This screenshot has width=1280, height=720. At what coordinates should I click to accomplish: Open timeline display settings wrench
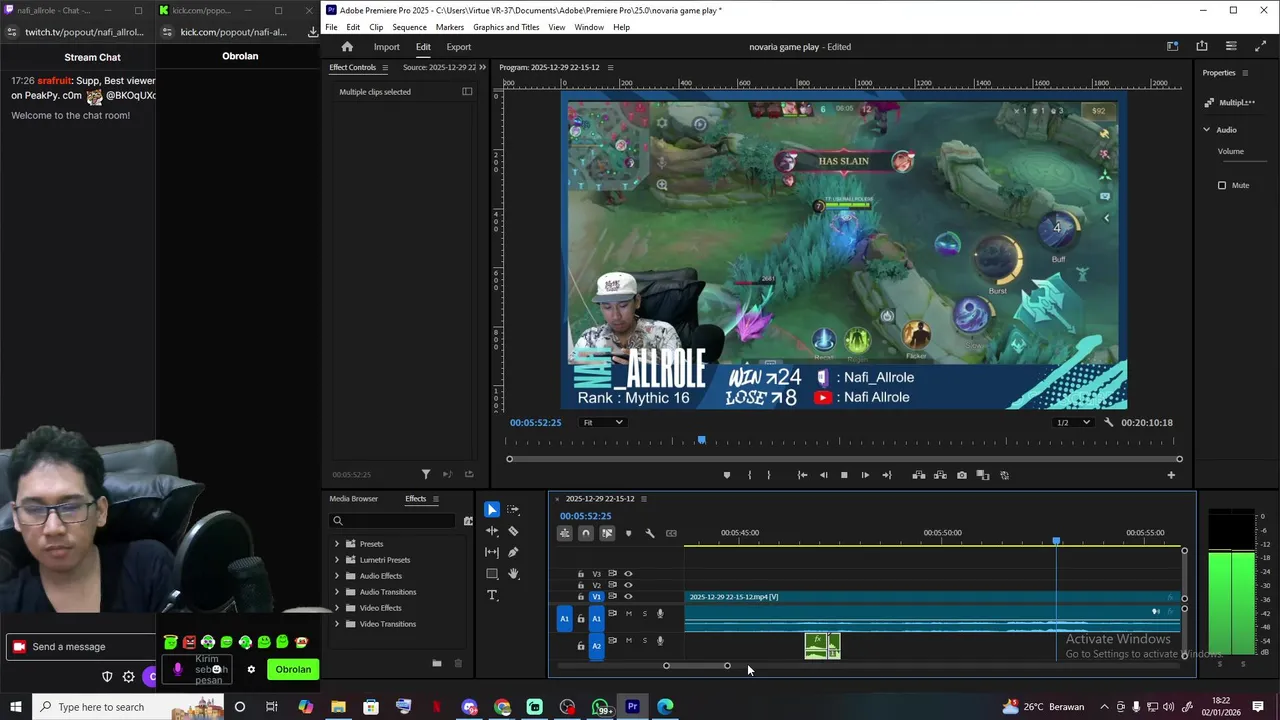pos(650,533)
